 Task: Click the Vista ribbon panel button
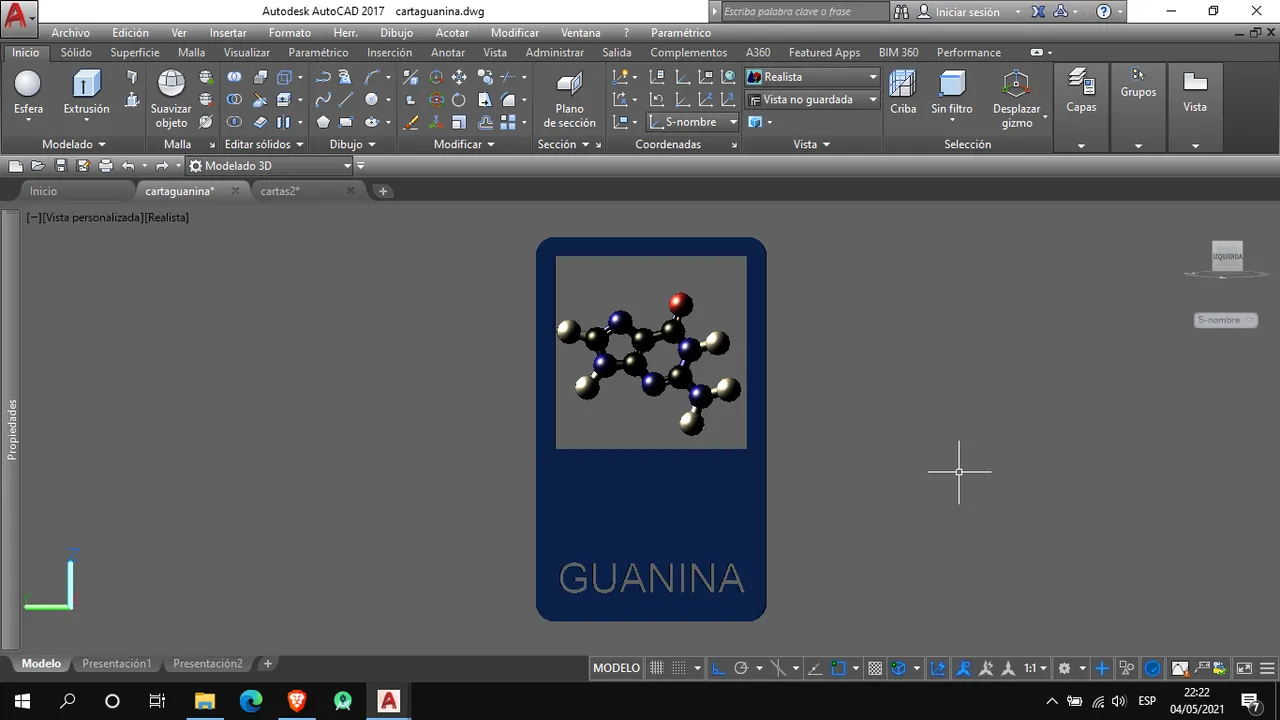tap(1195, 92)
